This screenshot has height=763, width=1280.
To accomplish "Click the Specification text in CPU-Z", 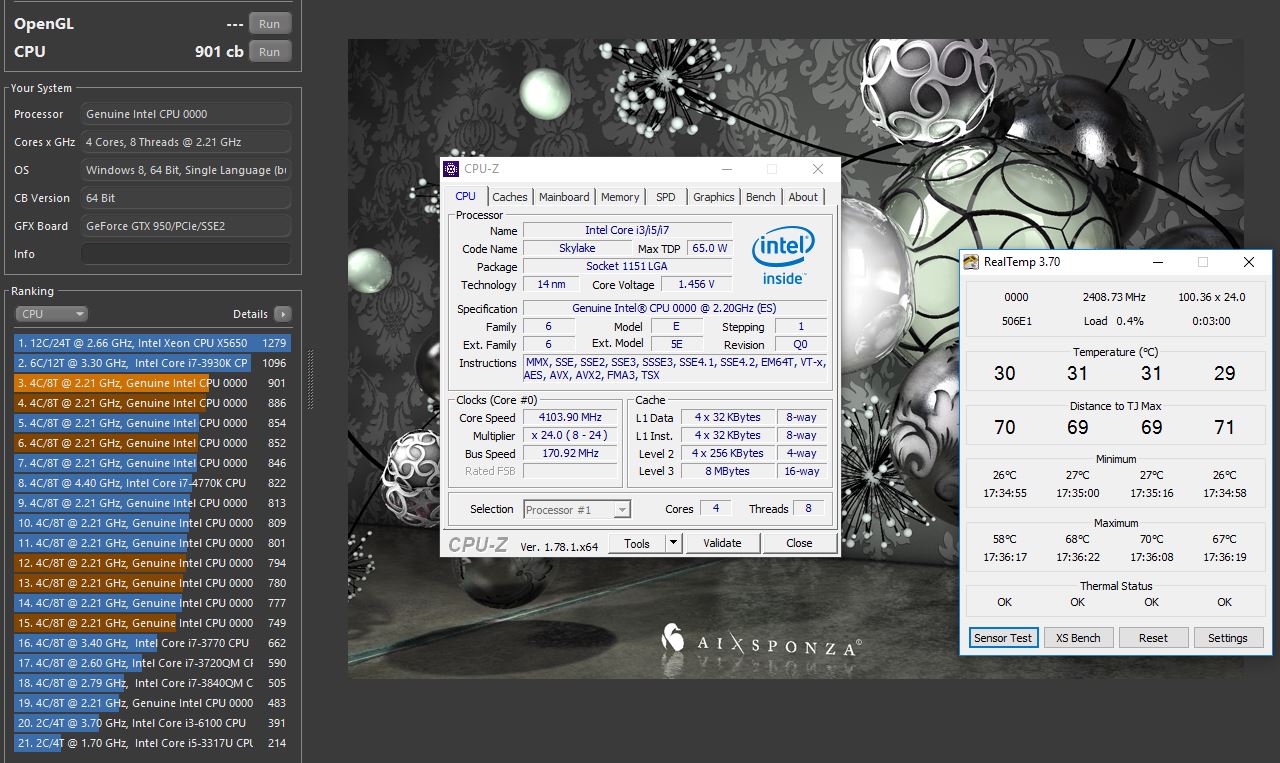I will tap(675, 309).
